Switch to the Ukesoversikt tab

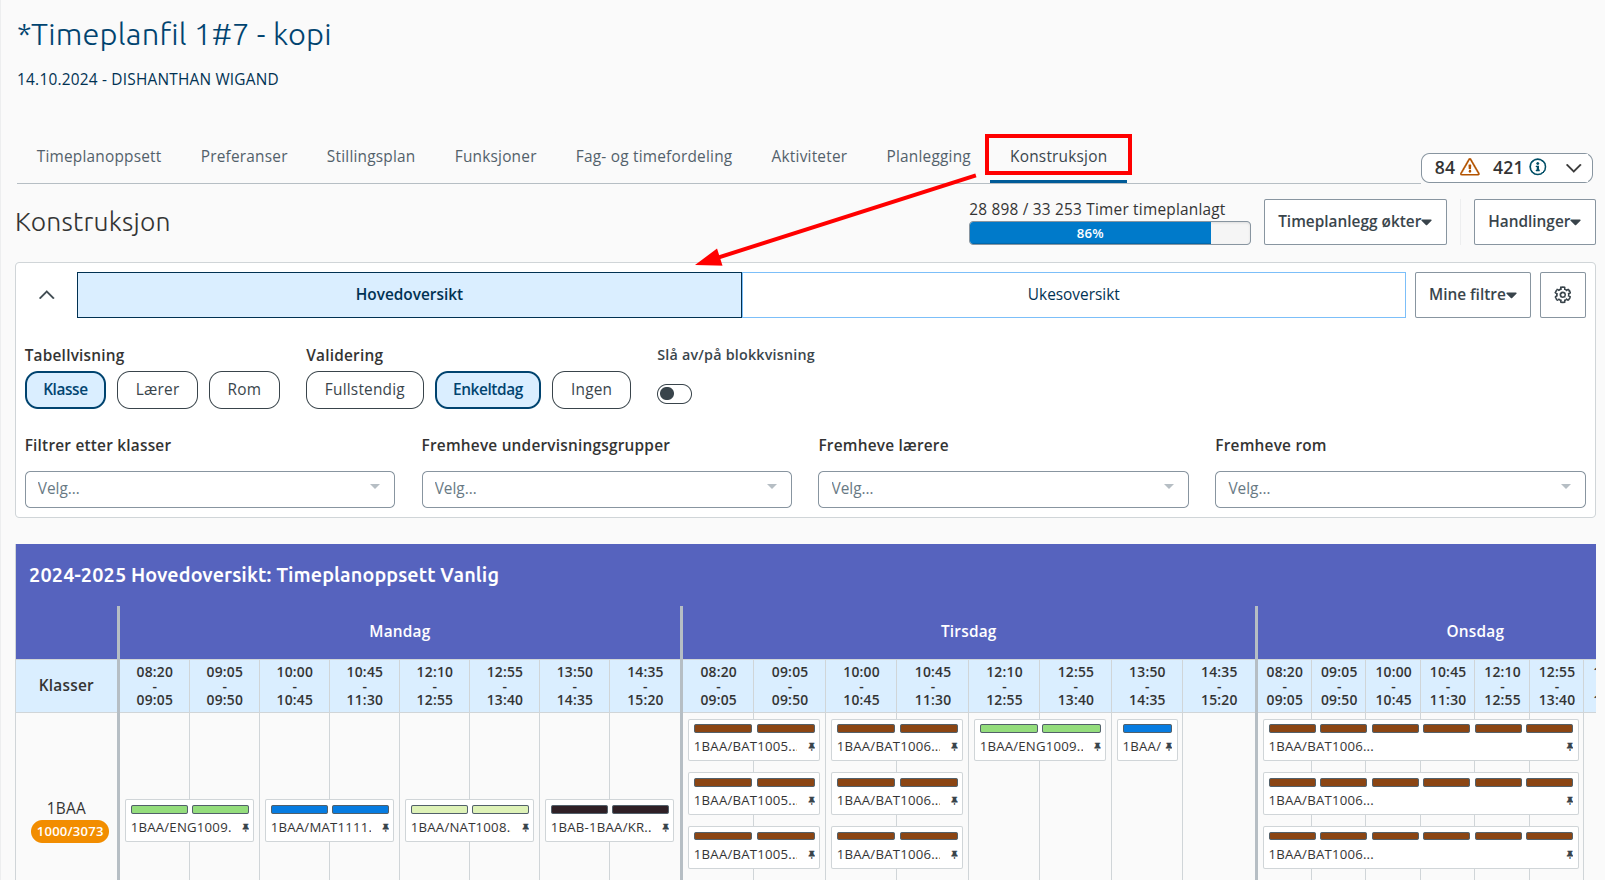click(x=1073, y=295)
